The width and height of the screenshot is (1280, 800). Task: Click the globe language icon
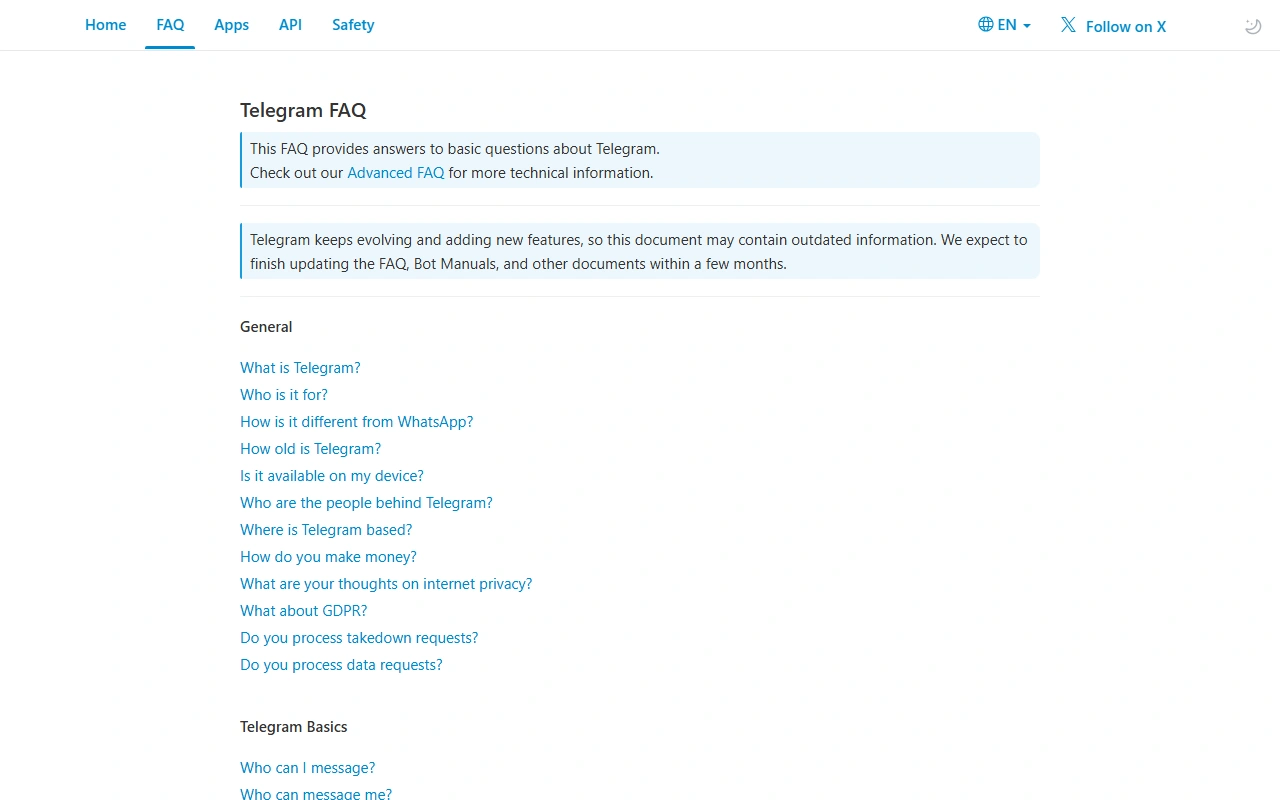[x=986, y=25]
